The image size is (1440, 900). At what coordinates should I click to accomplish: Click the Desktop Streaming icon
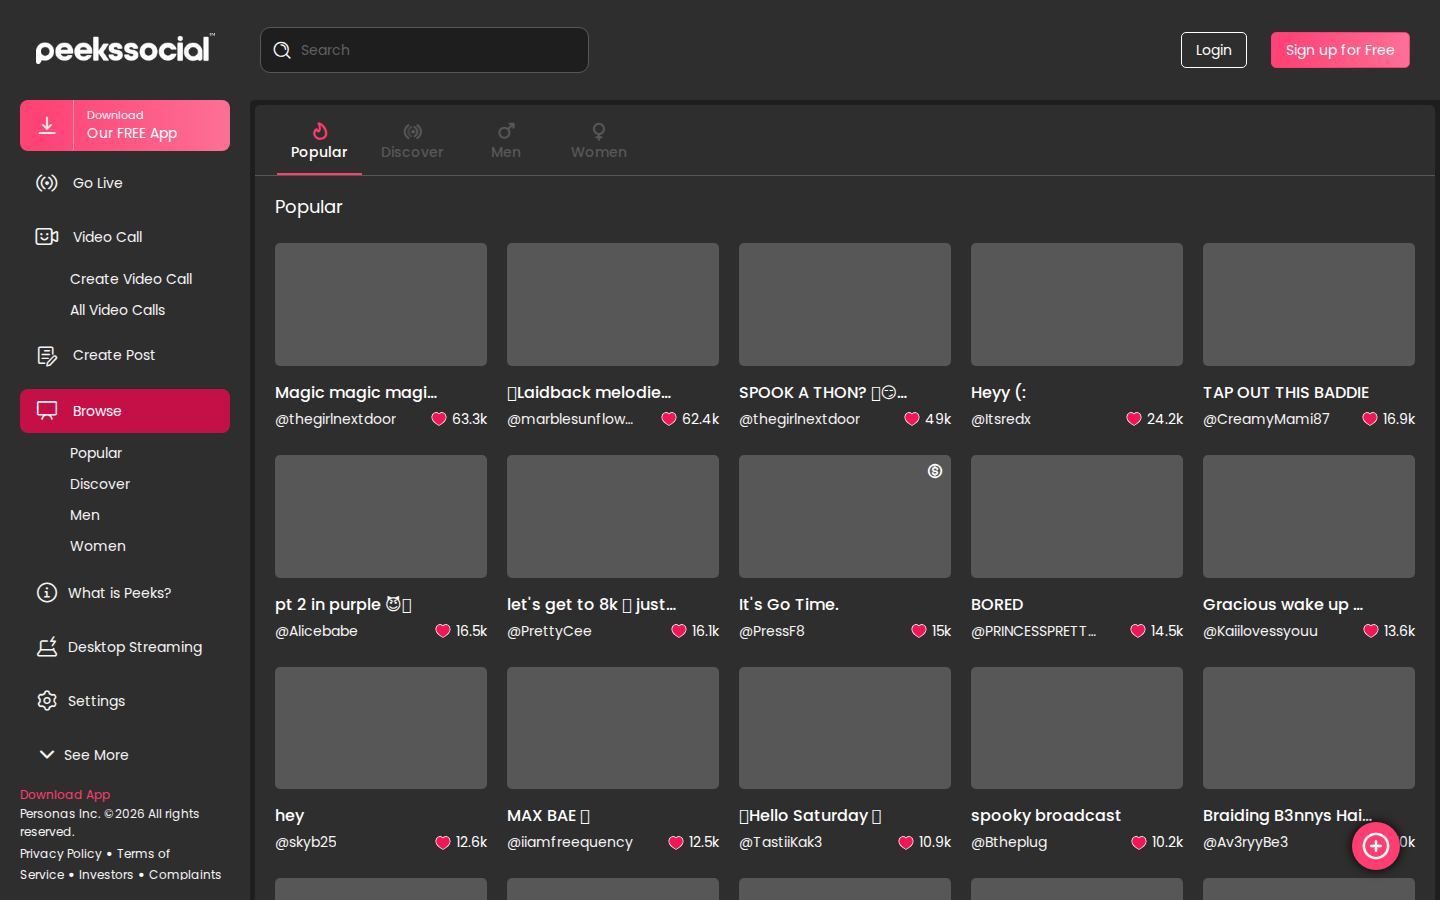(47, 647)
